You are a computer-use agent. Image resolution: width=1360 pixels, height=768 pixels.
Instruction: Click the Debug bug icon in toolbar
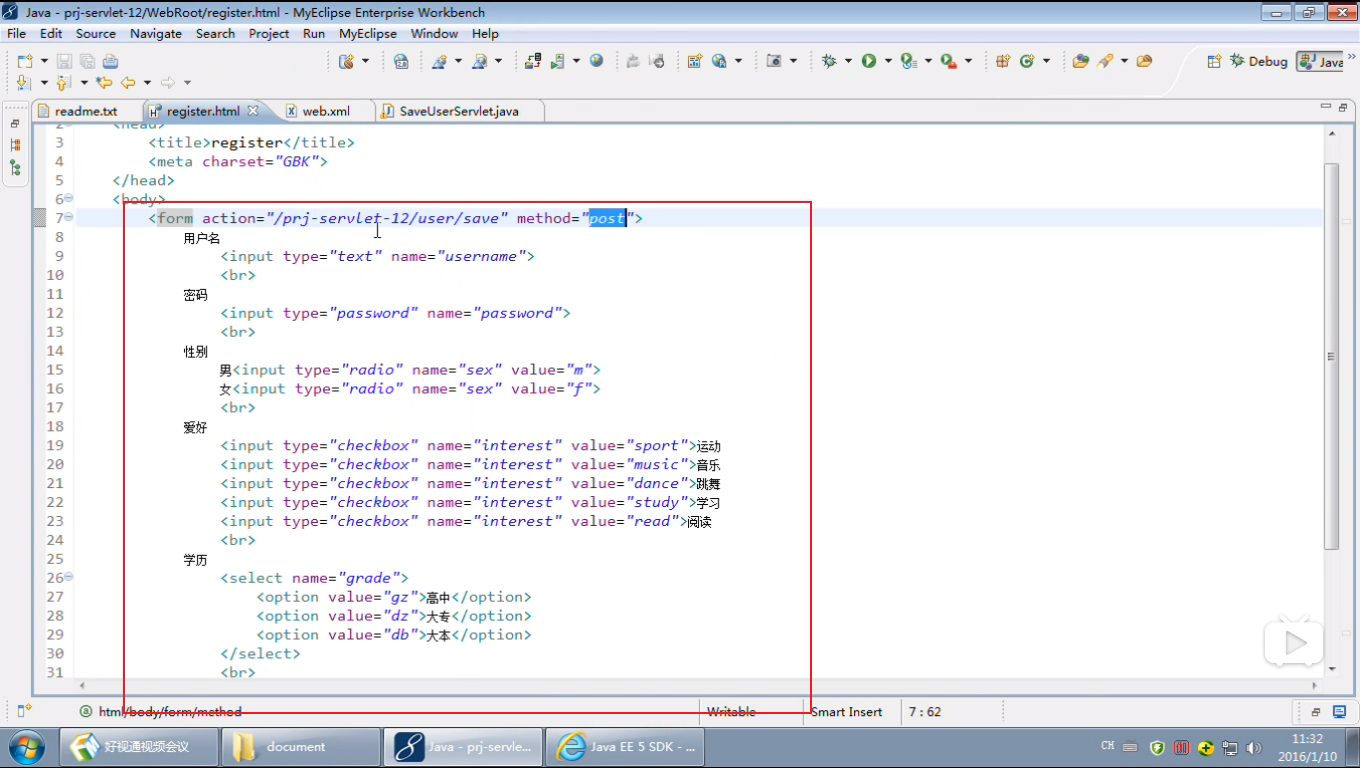[x=829, y=61]
